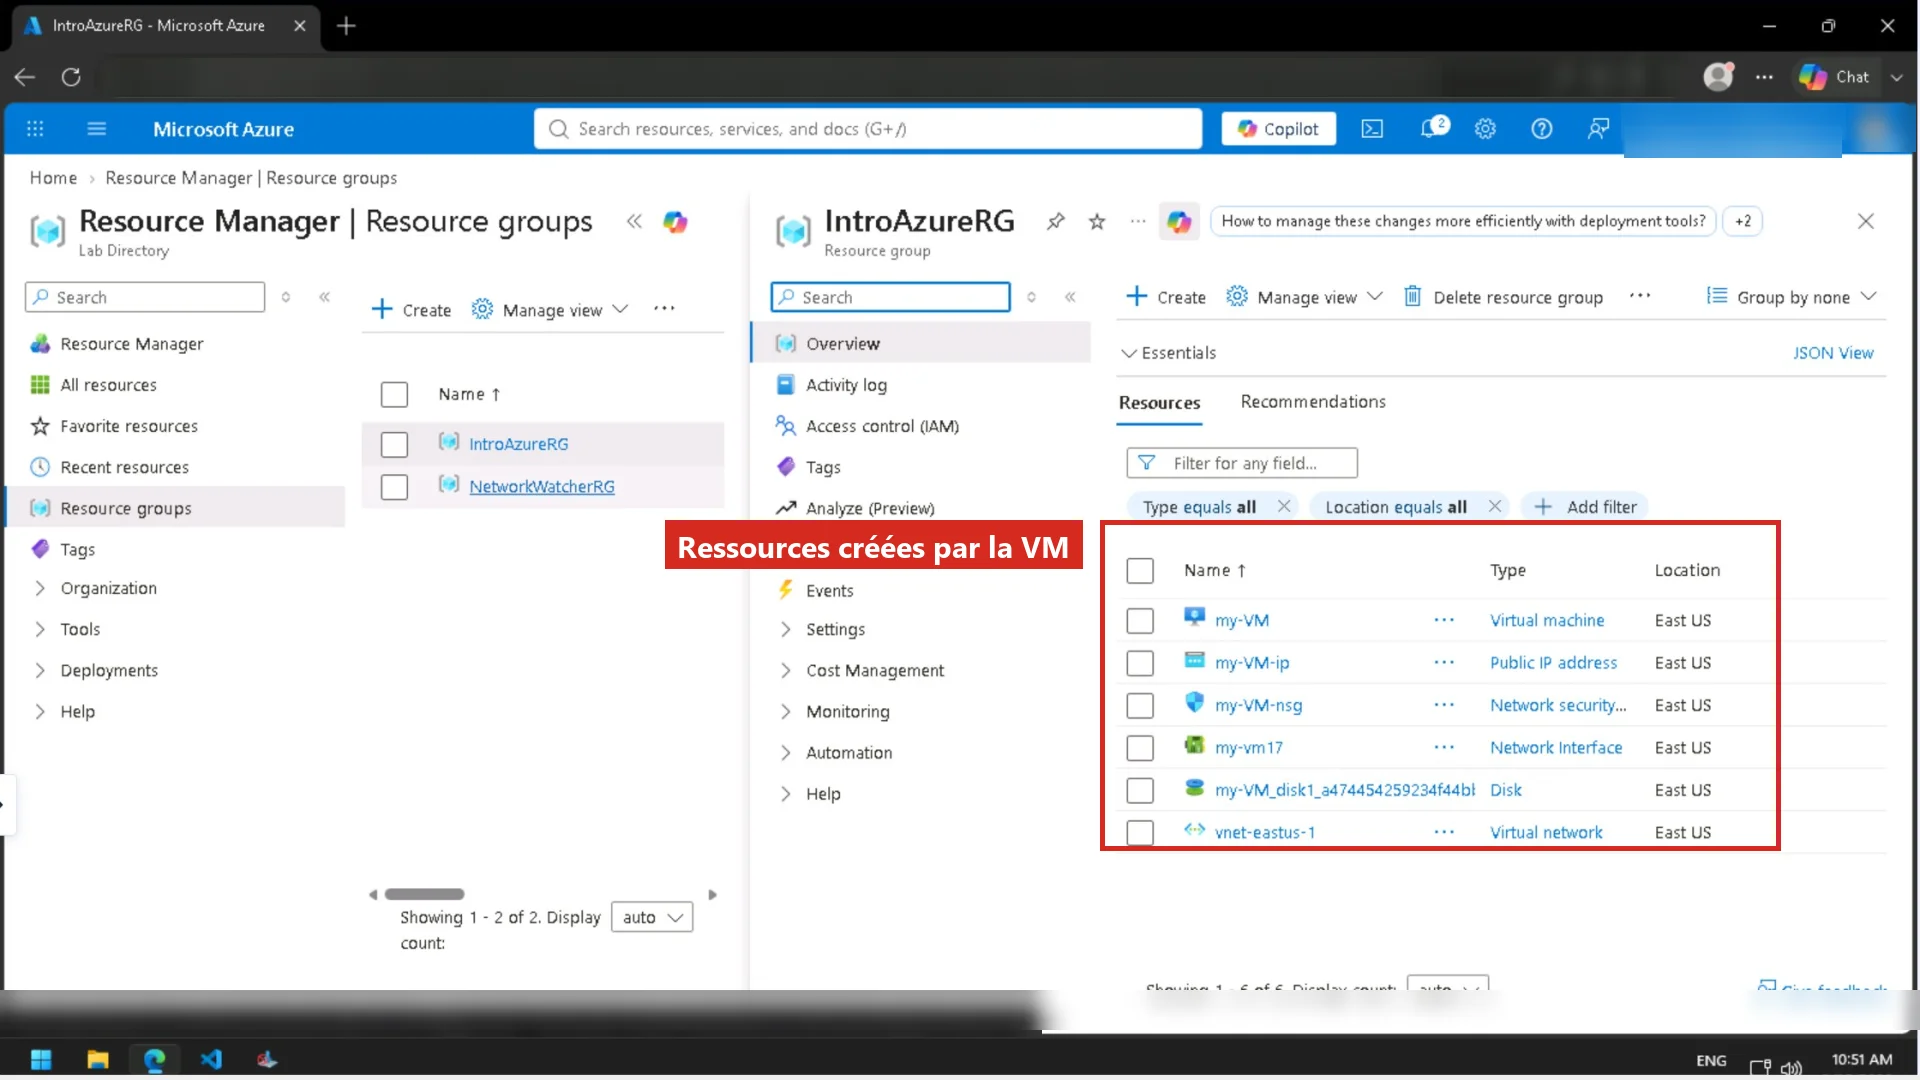
Task: Select all resources header checkbox
Action: (x=1140, y=571)
